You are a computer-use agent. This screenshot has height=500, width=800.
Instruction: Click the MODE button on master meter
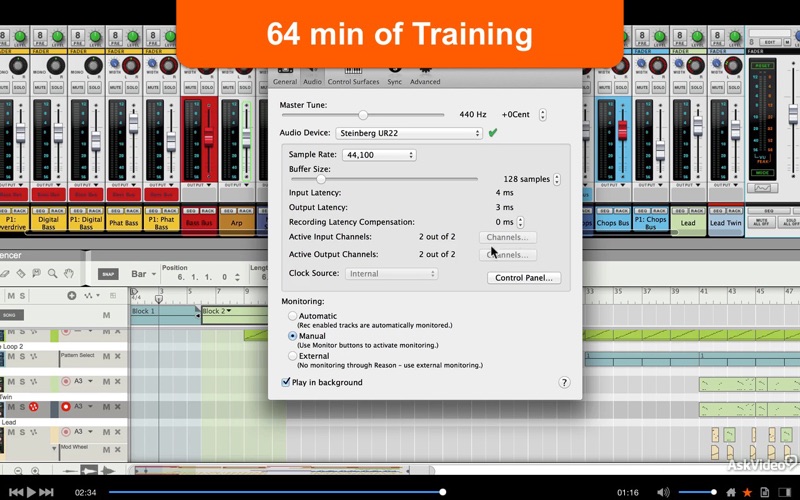pyautogui.click(x=762, y=173)
